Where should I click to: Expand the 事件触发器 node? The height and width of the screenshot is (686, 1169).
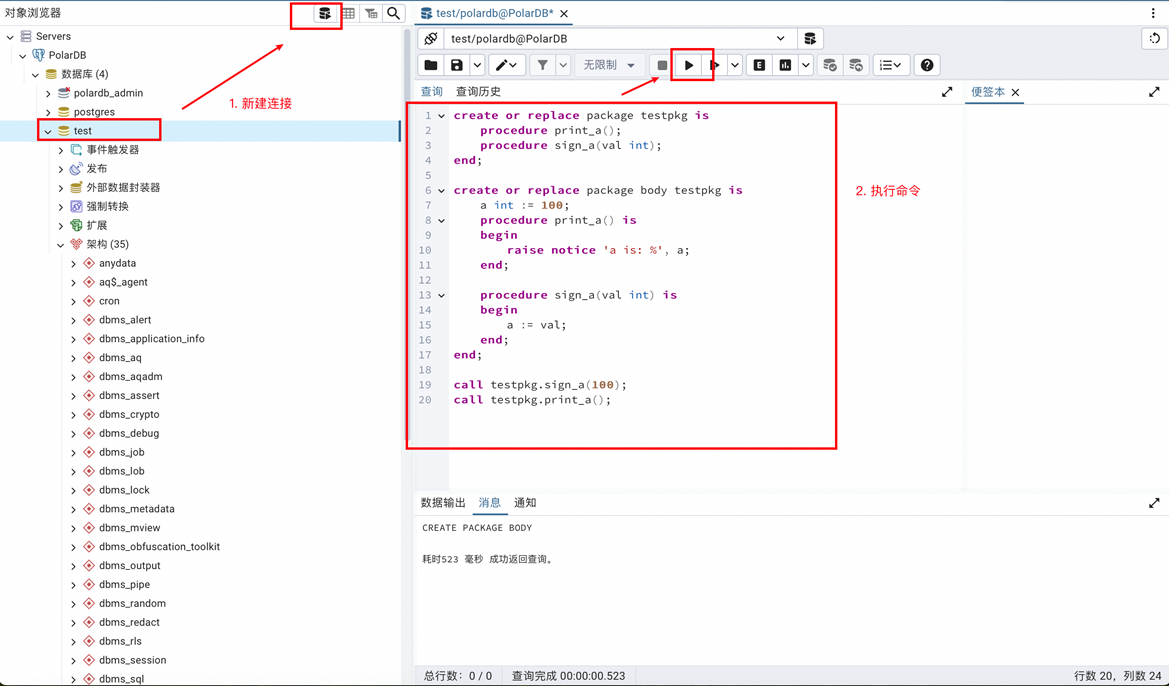tap(61, 150)
